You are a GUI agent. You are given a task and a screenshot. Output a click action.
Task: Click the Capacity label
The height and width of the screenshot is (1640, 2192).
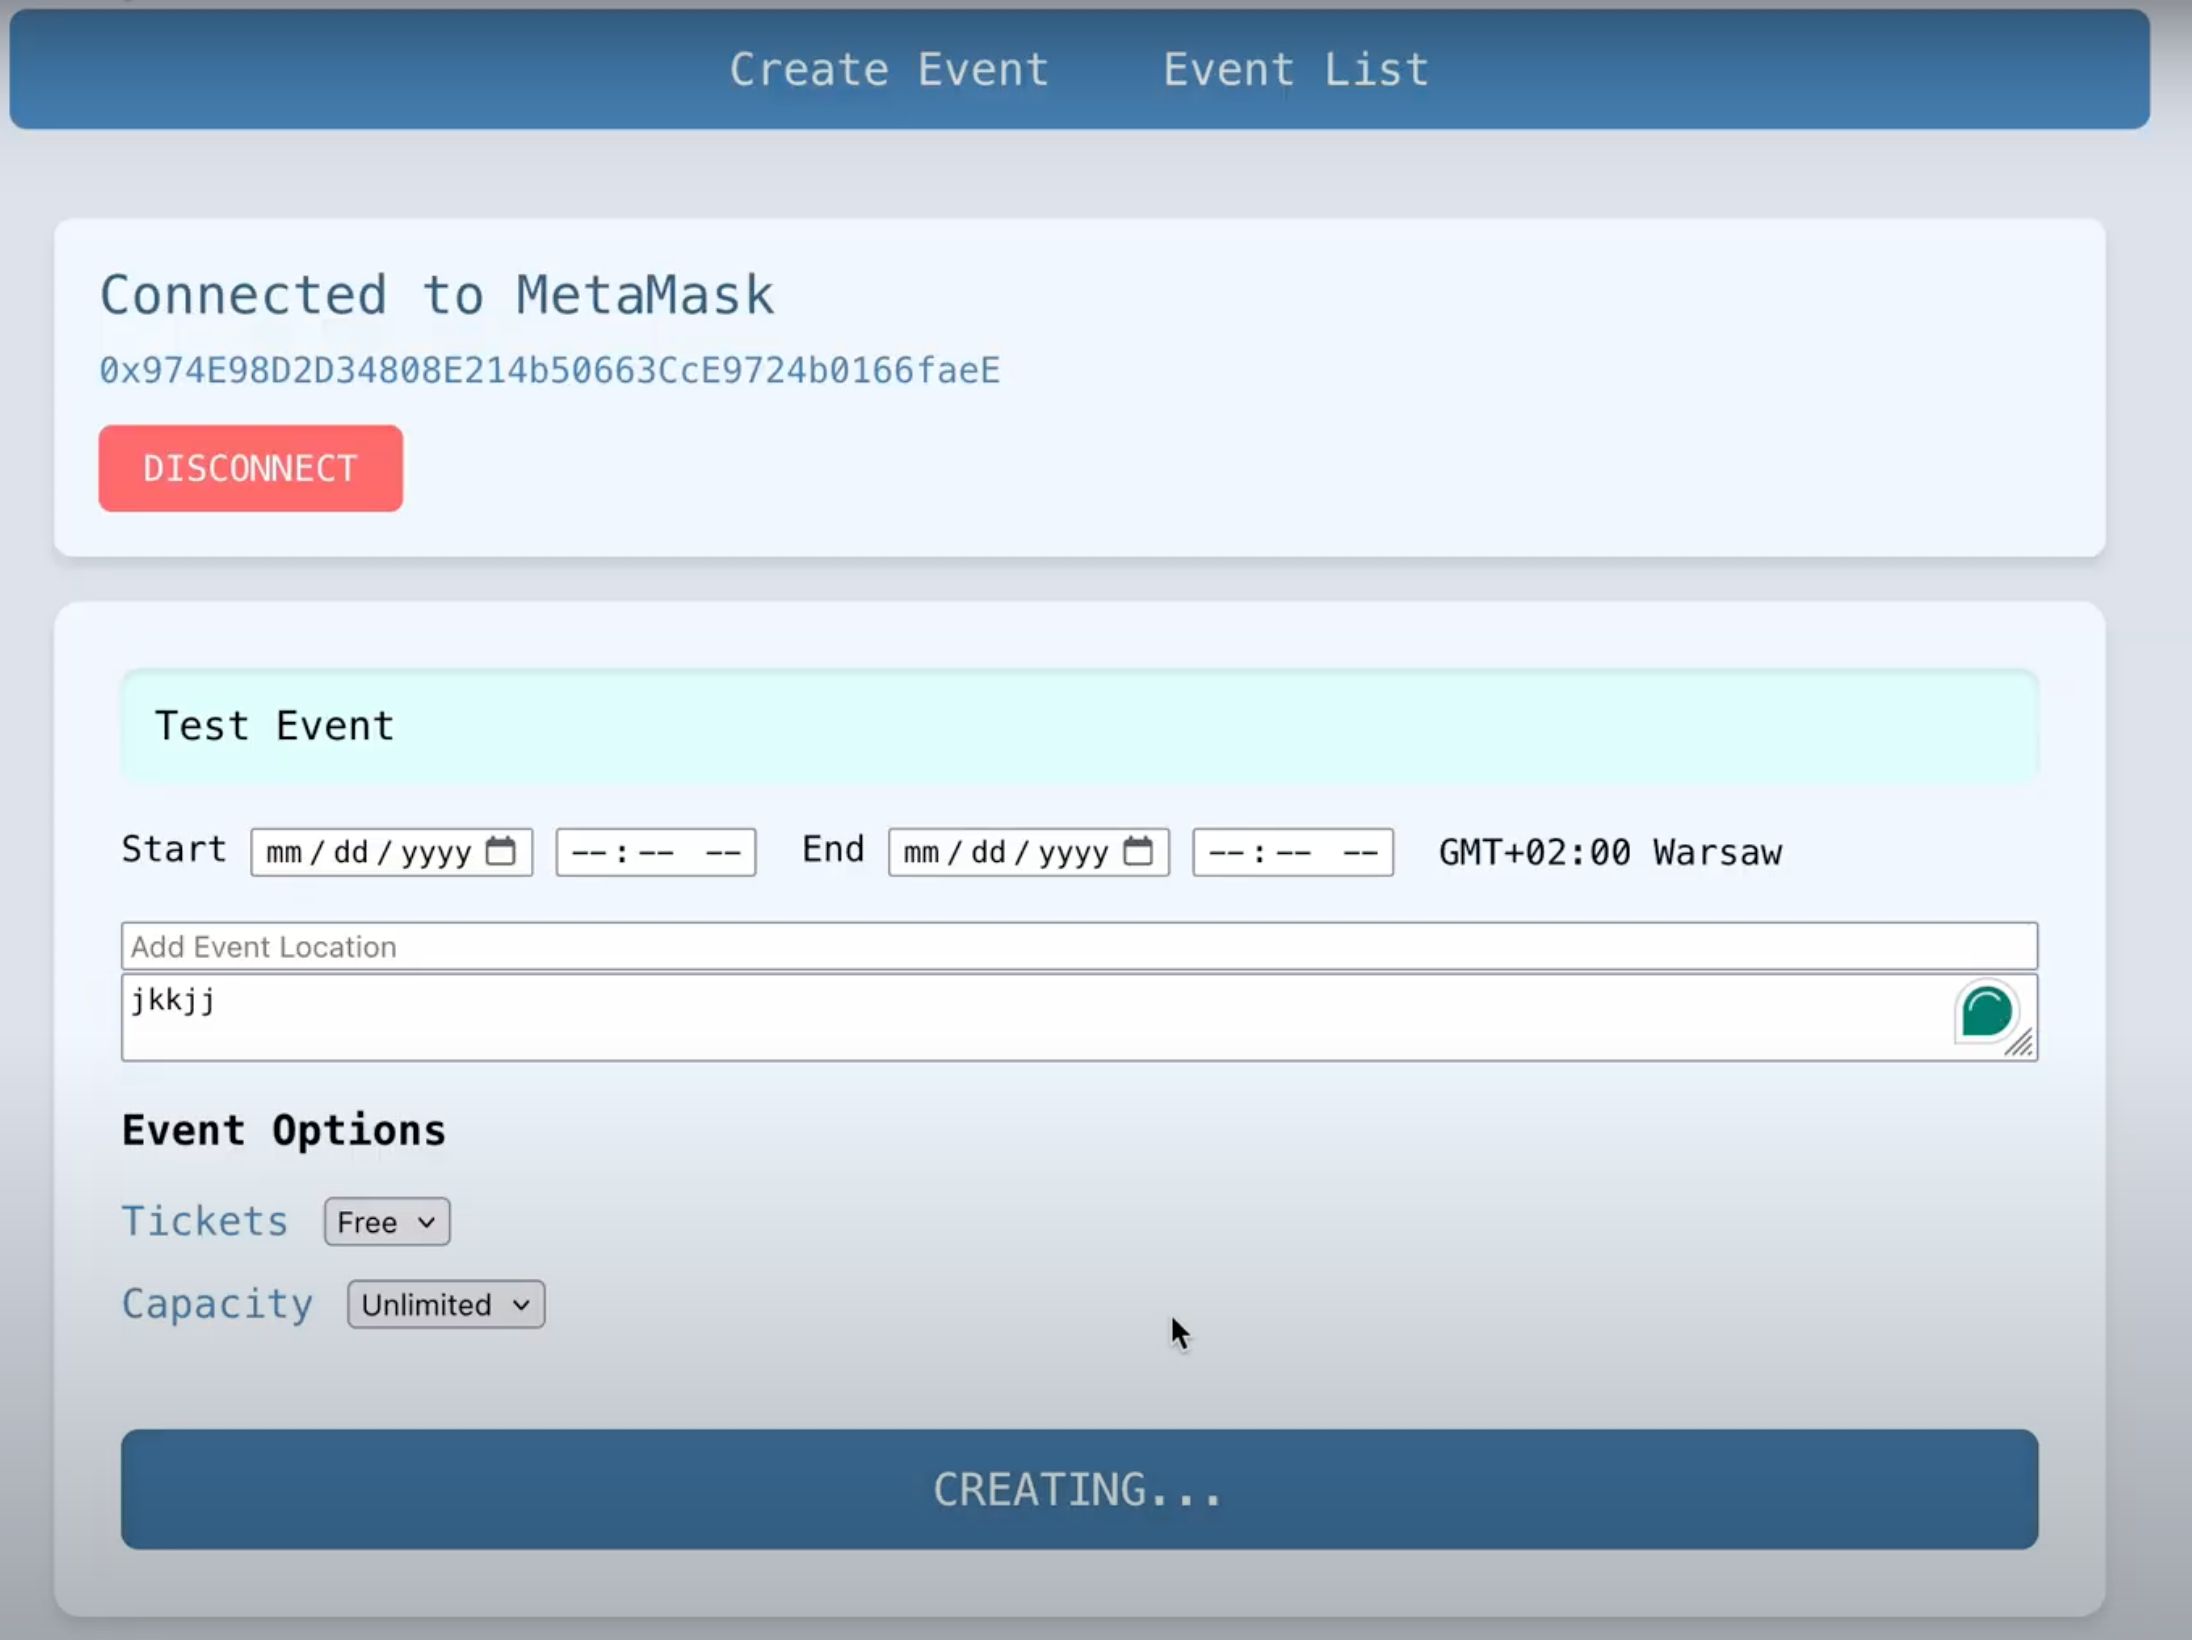pos(217,1304)
